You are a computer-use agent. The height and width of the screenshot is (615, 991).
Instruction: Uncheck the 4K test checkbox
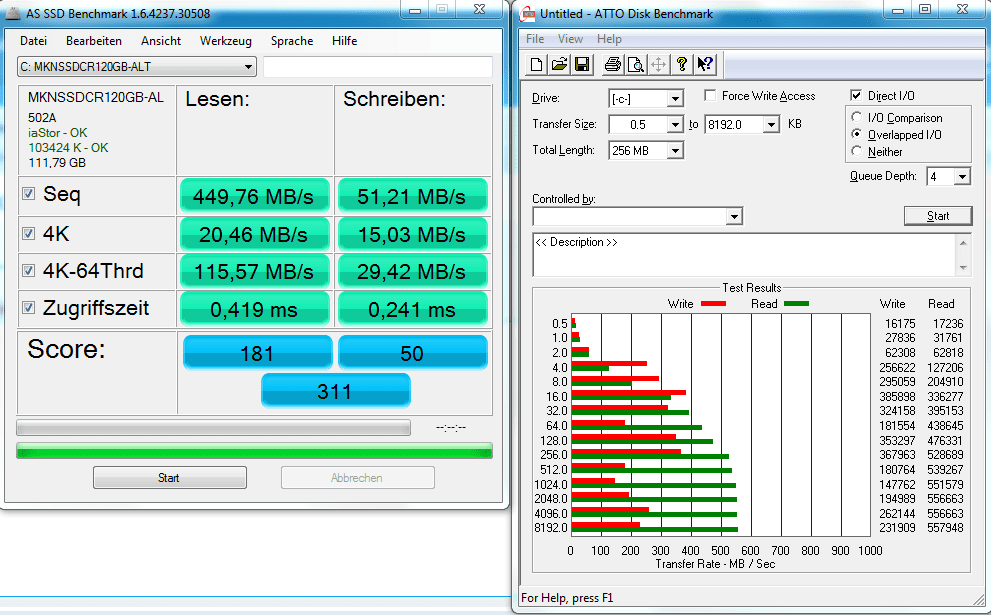pyautogui.click(x=28, y=234)
